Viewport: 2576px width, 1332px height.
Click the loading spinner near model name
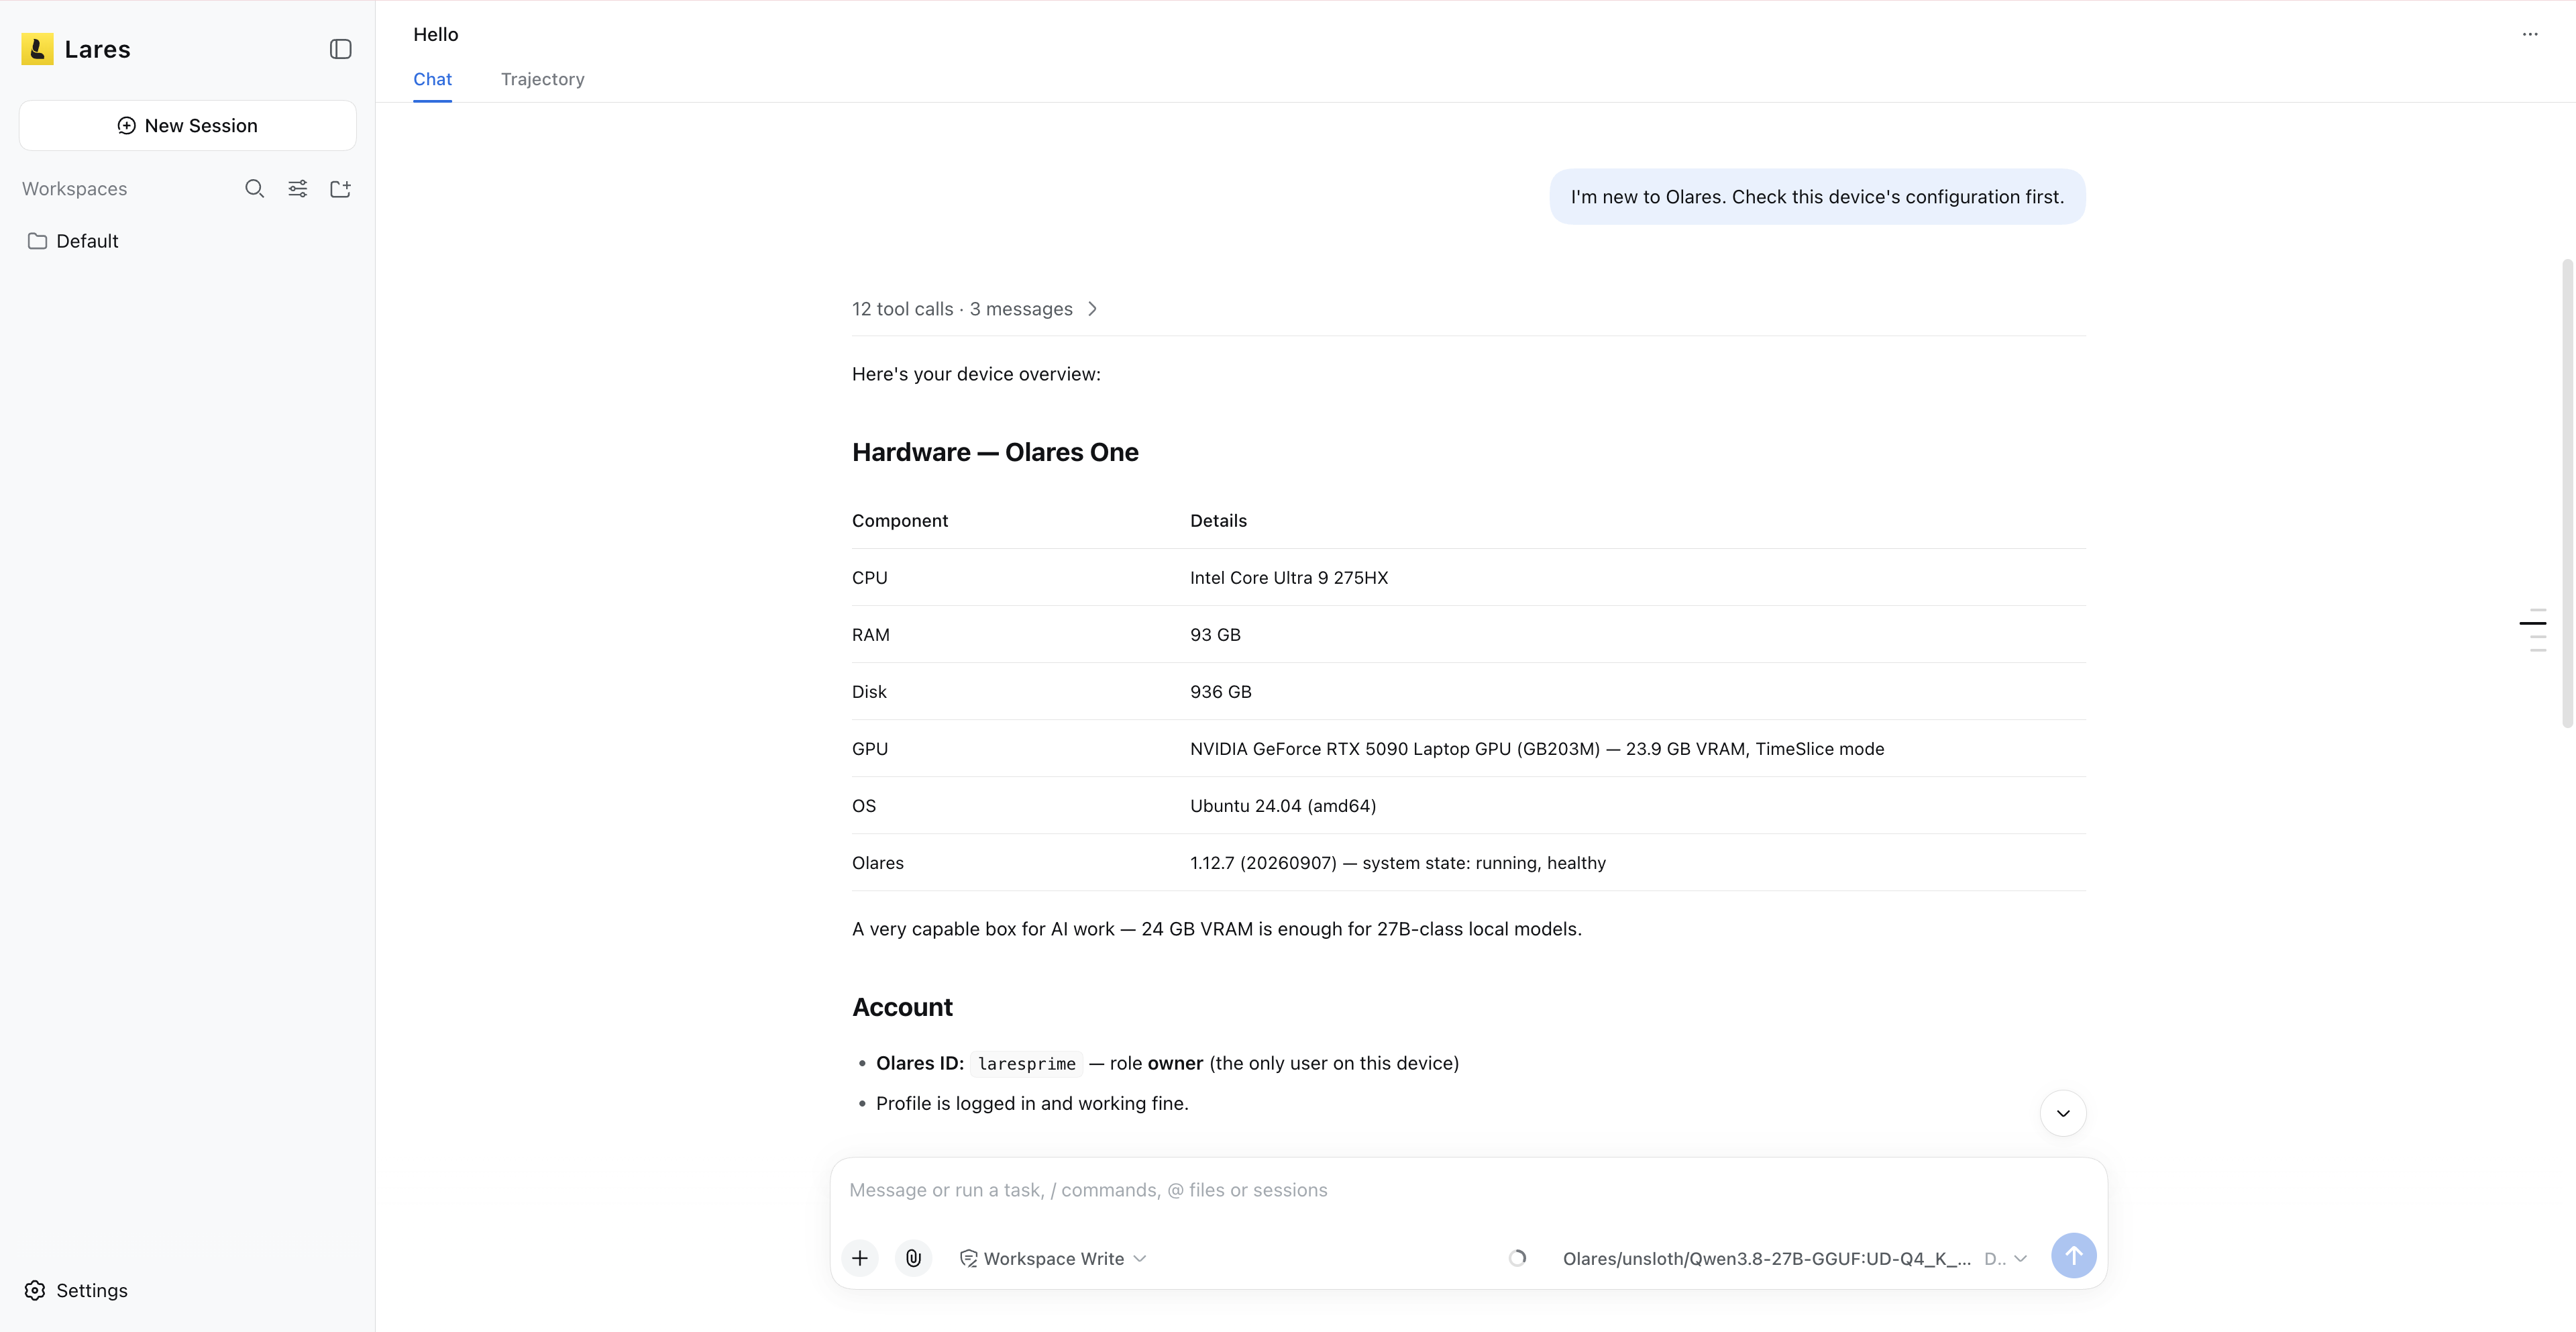click(1517, 1258)
